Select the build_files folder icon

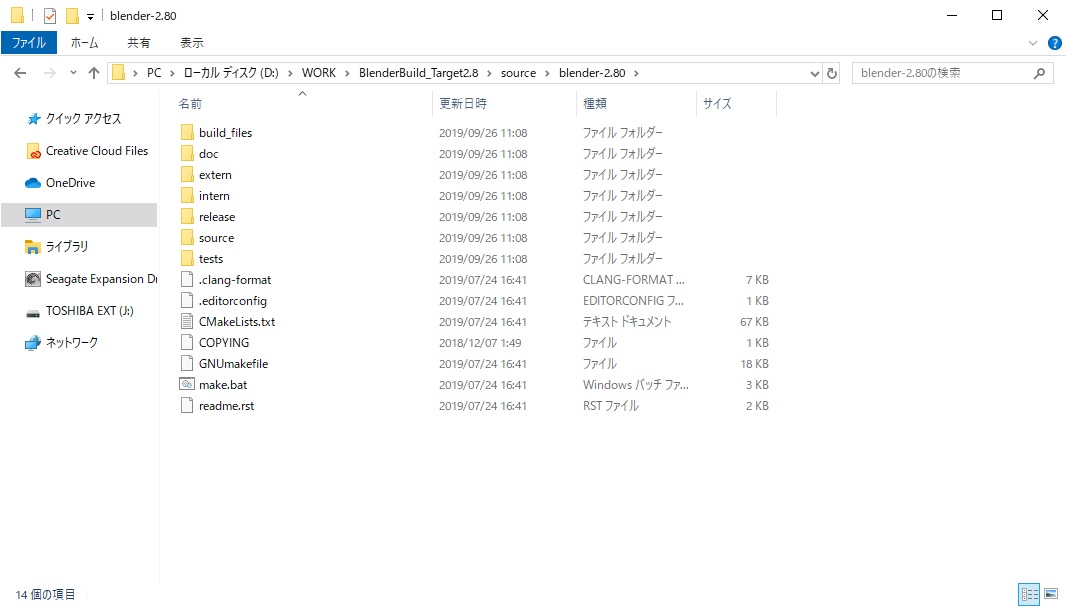187,133
